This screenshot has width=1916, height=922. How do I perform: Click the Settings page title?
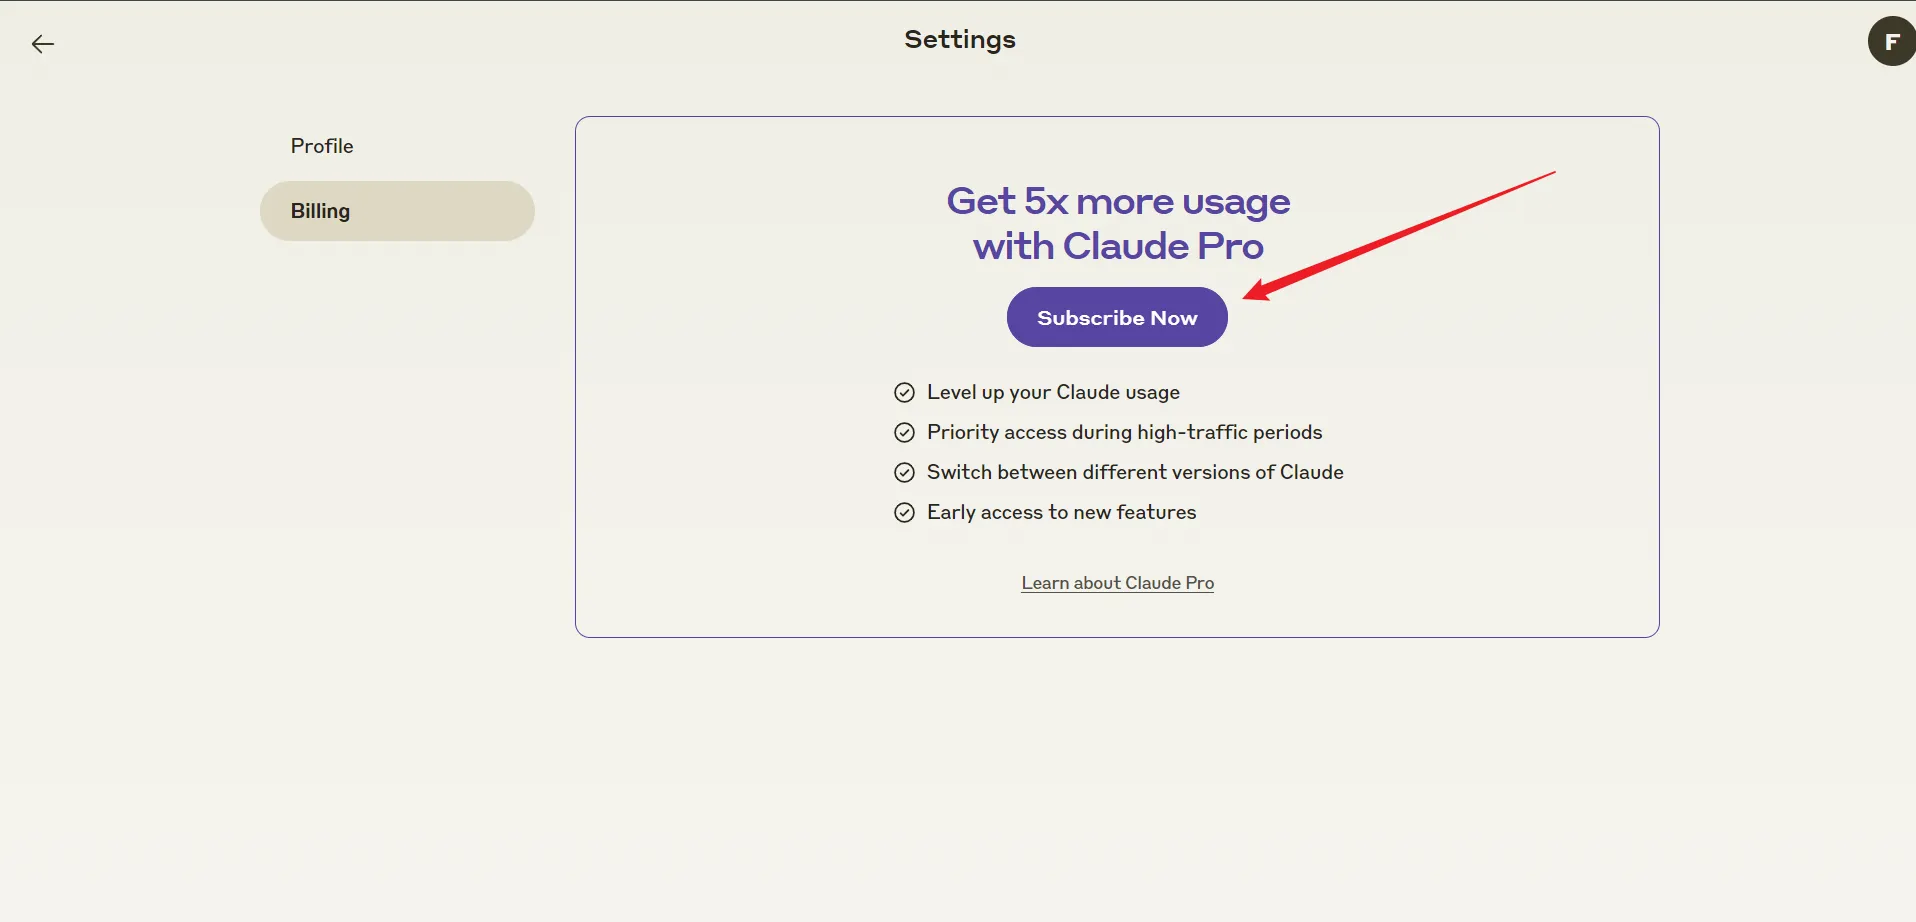pyautogui.click(x=960, y=40)
